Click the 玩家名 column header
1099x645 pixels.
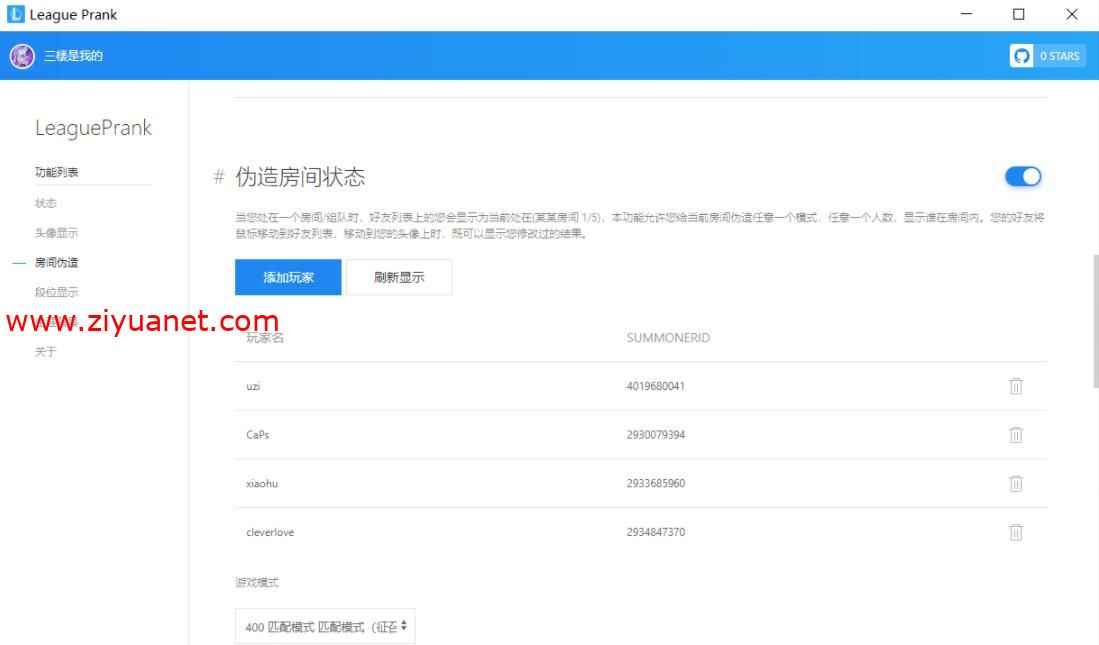point(265,338)
